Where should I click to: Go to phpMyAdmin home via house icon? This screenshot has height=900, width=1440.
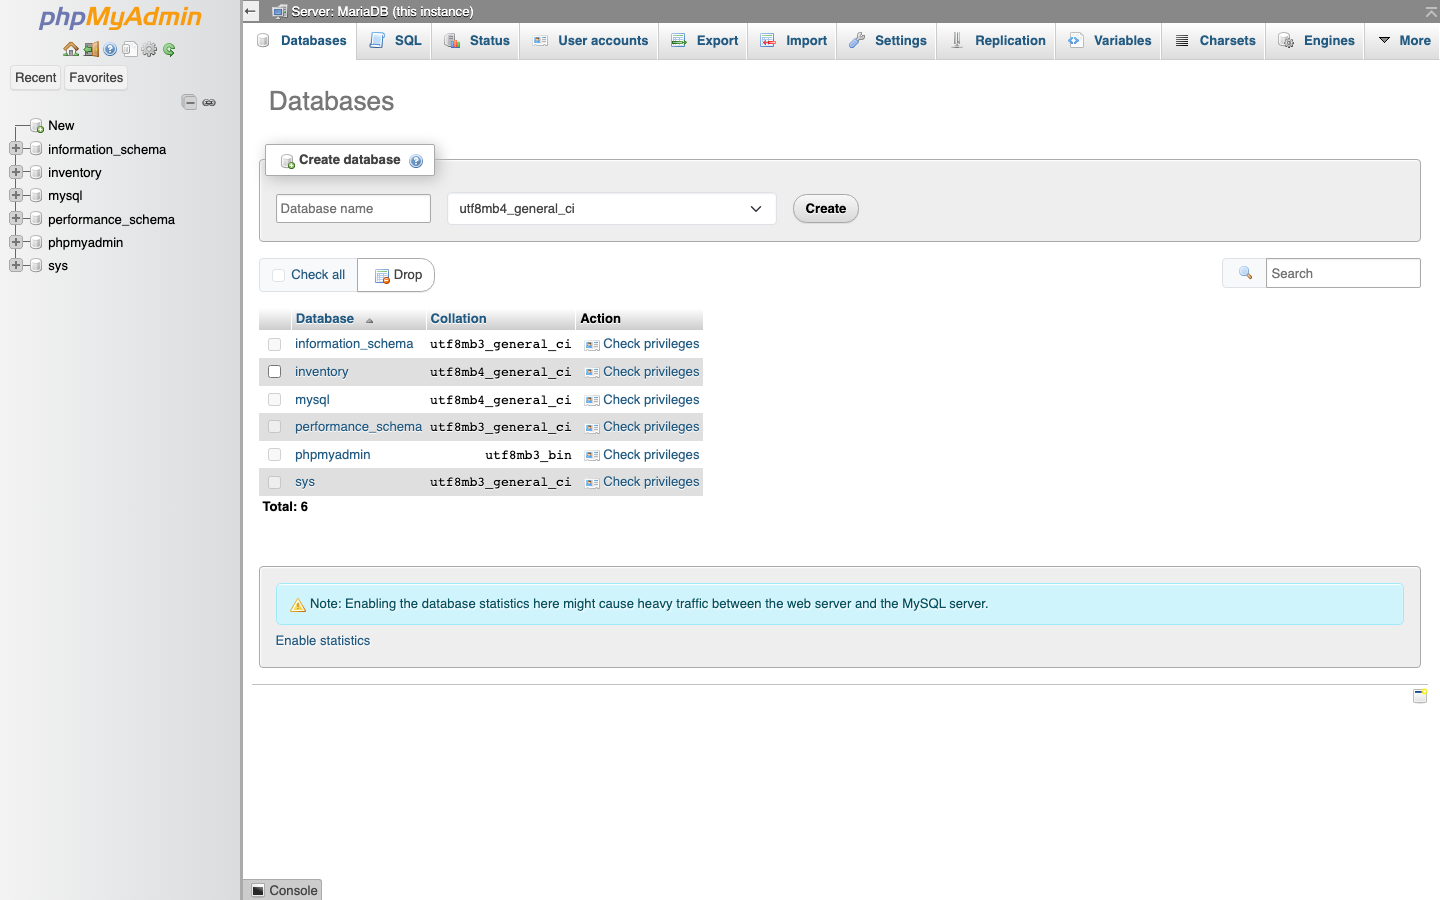[70, 49]
